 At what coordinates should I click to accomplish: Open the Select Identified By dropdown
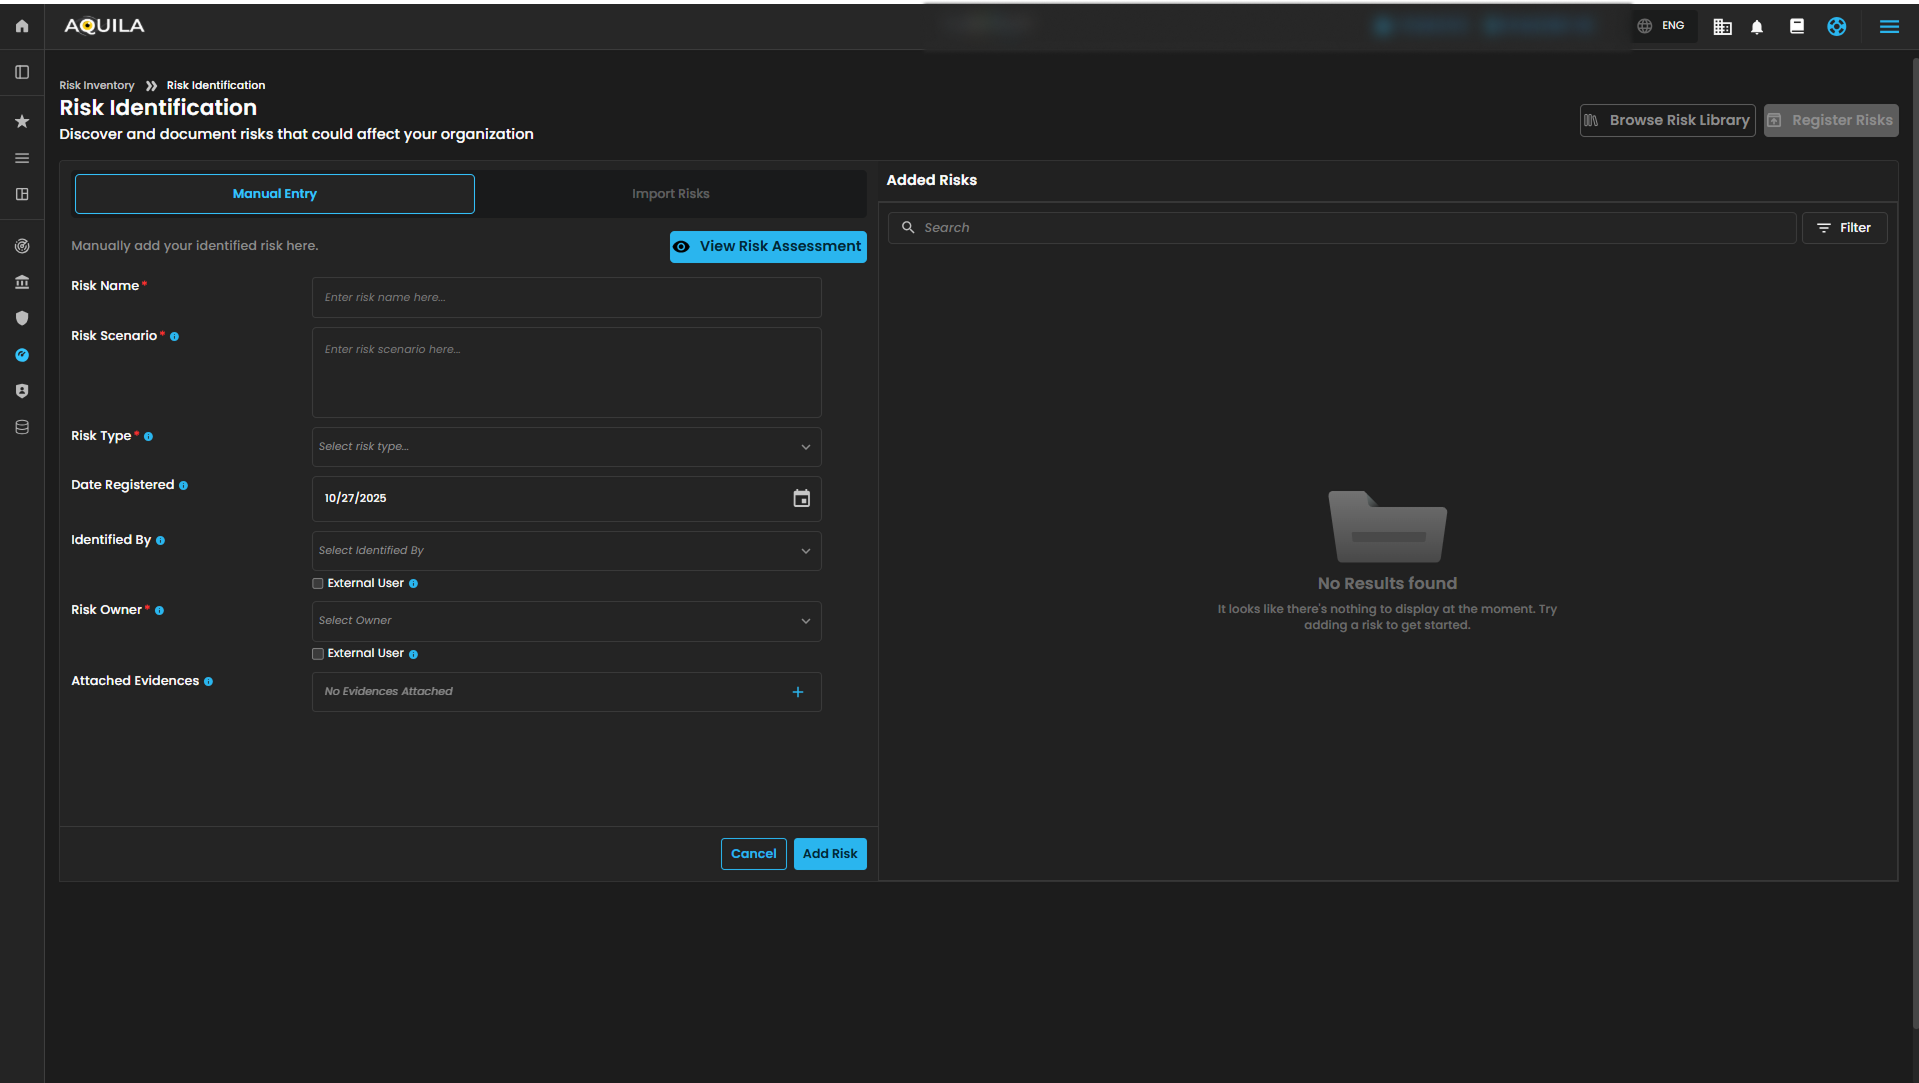point(566,551)
